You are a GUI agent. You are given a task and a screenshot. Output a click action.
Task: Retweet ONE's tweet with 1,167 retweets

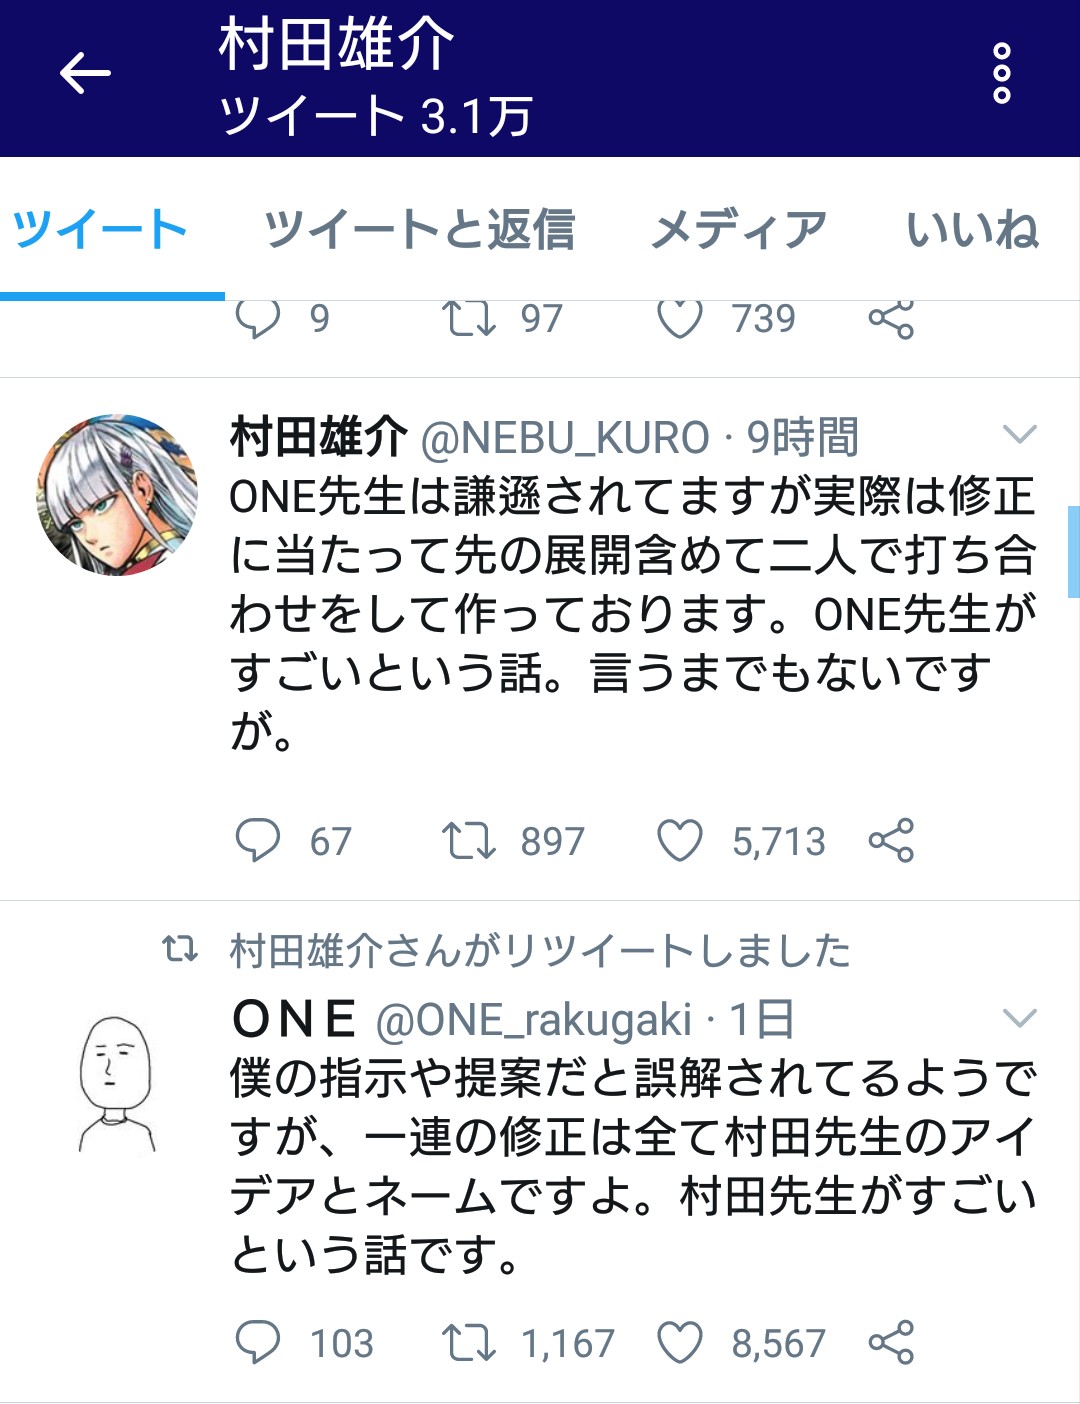pos(468,1342)
